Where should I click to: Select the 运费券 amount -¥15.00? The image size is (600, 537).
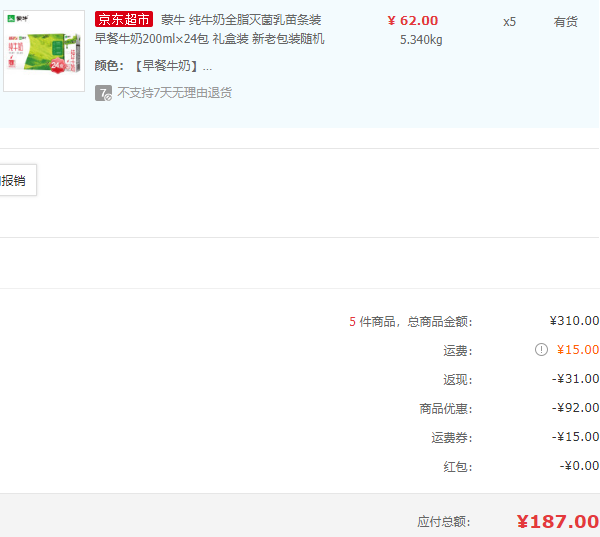click(x=576, y=437)
